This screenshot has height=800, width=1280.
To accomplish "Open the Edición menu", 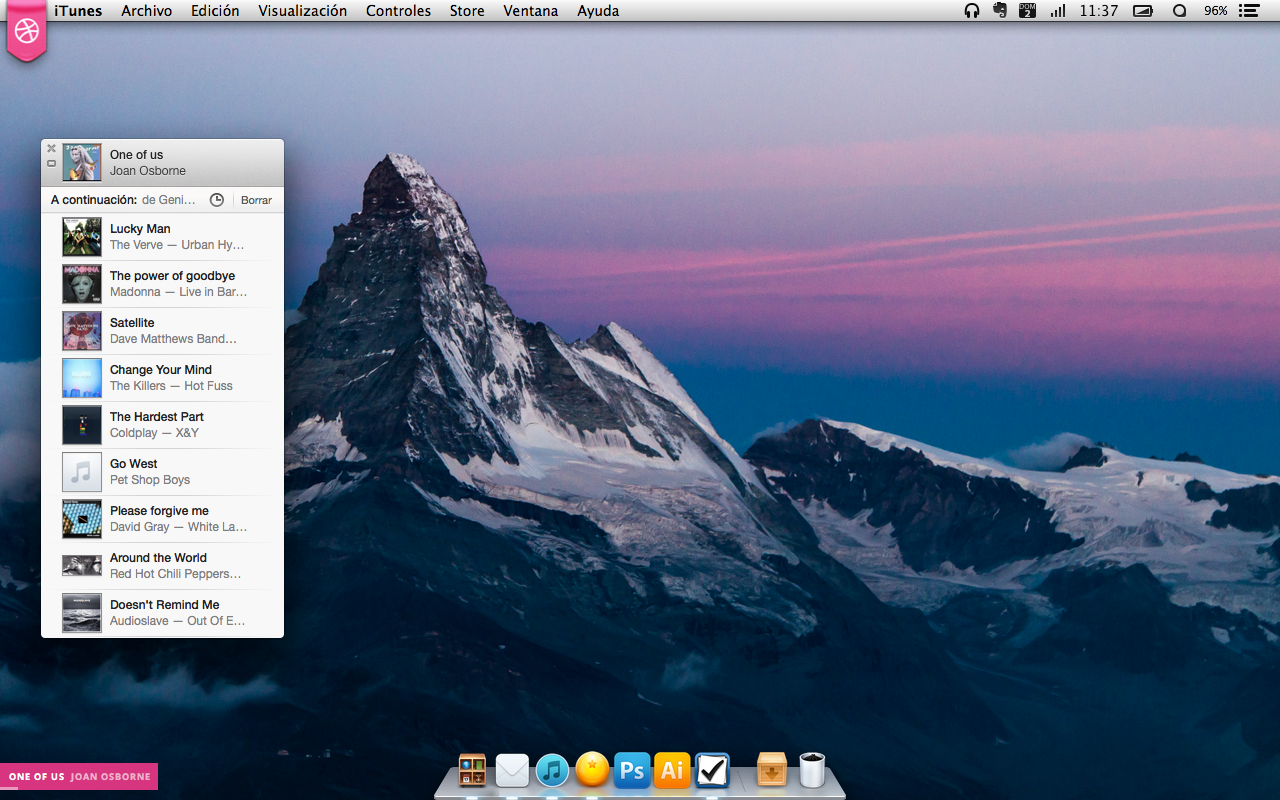I will click(x=215, y=11).
